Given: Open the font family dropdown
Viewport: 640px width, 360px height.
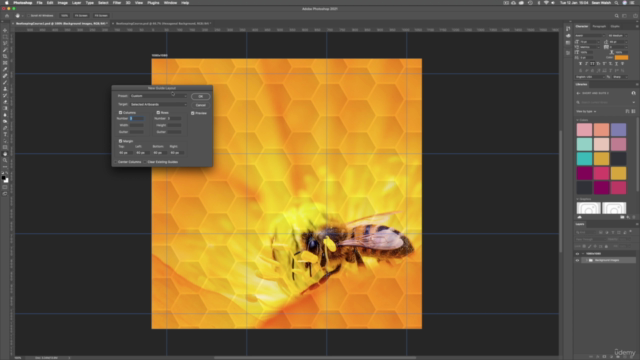Looking at the screenshot, I should click(589, 36).
